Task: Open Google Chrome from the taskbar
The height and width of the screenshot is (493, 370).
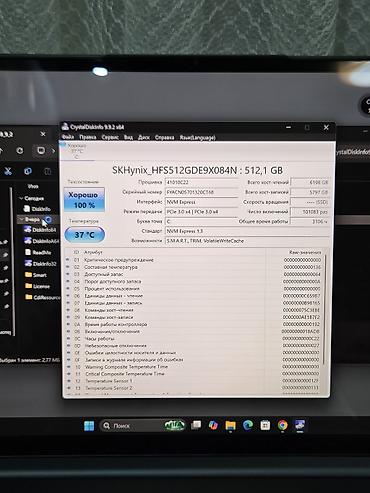Action: click(x=282, y=425)
